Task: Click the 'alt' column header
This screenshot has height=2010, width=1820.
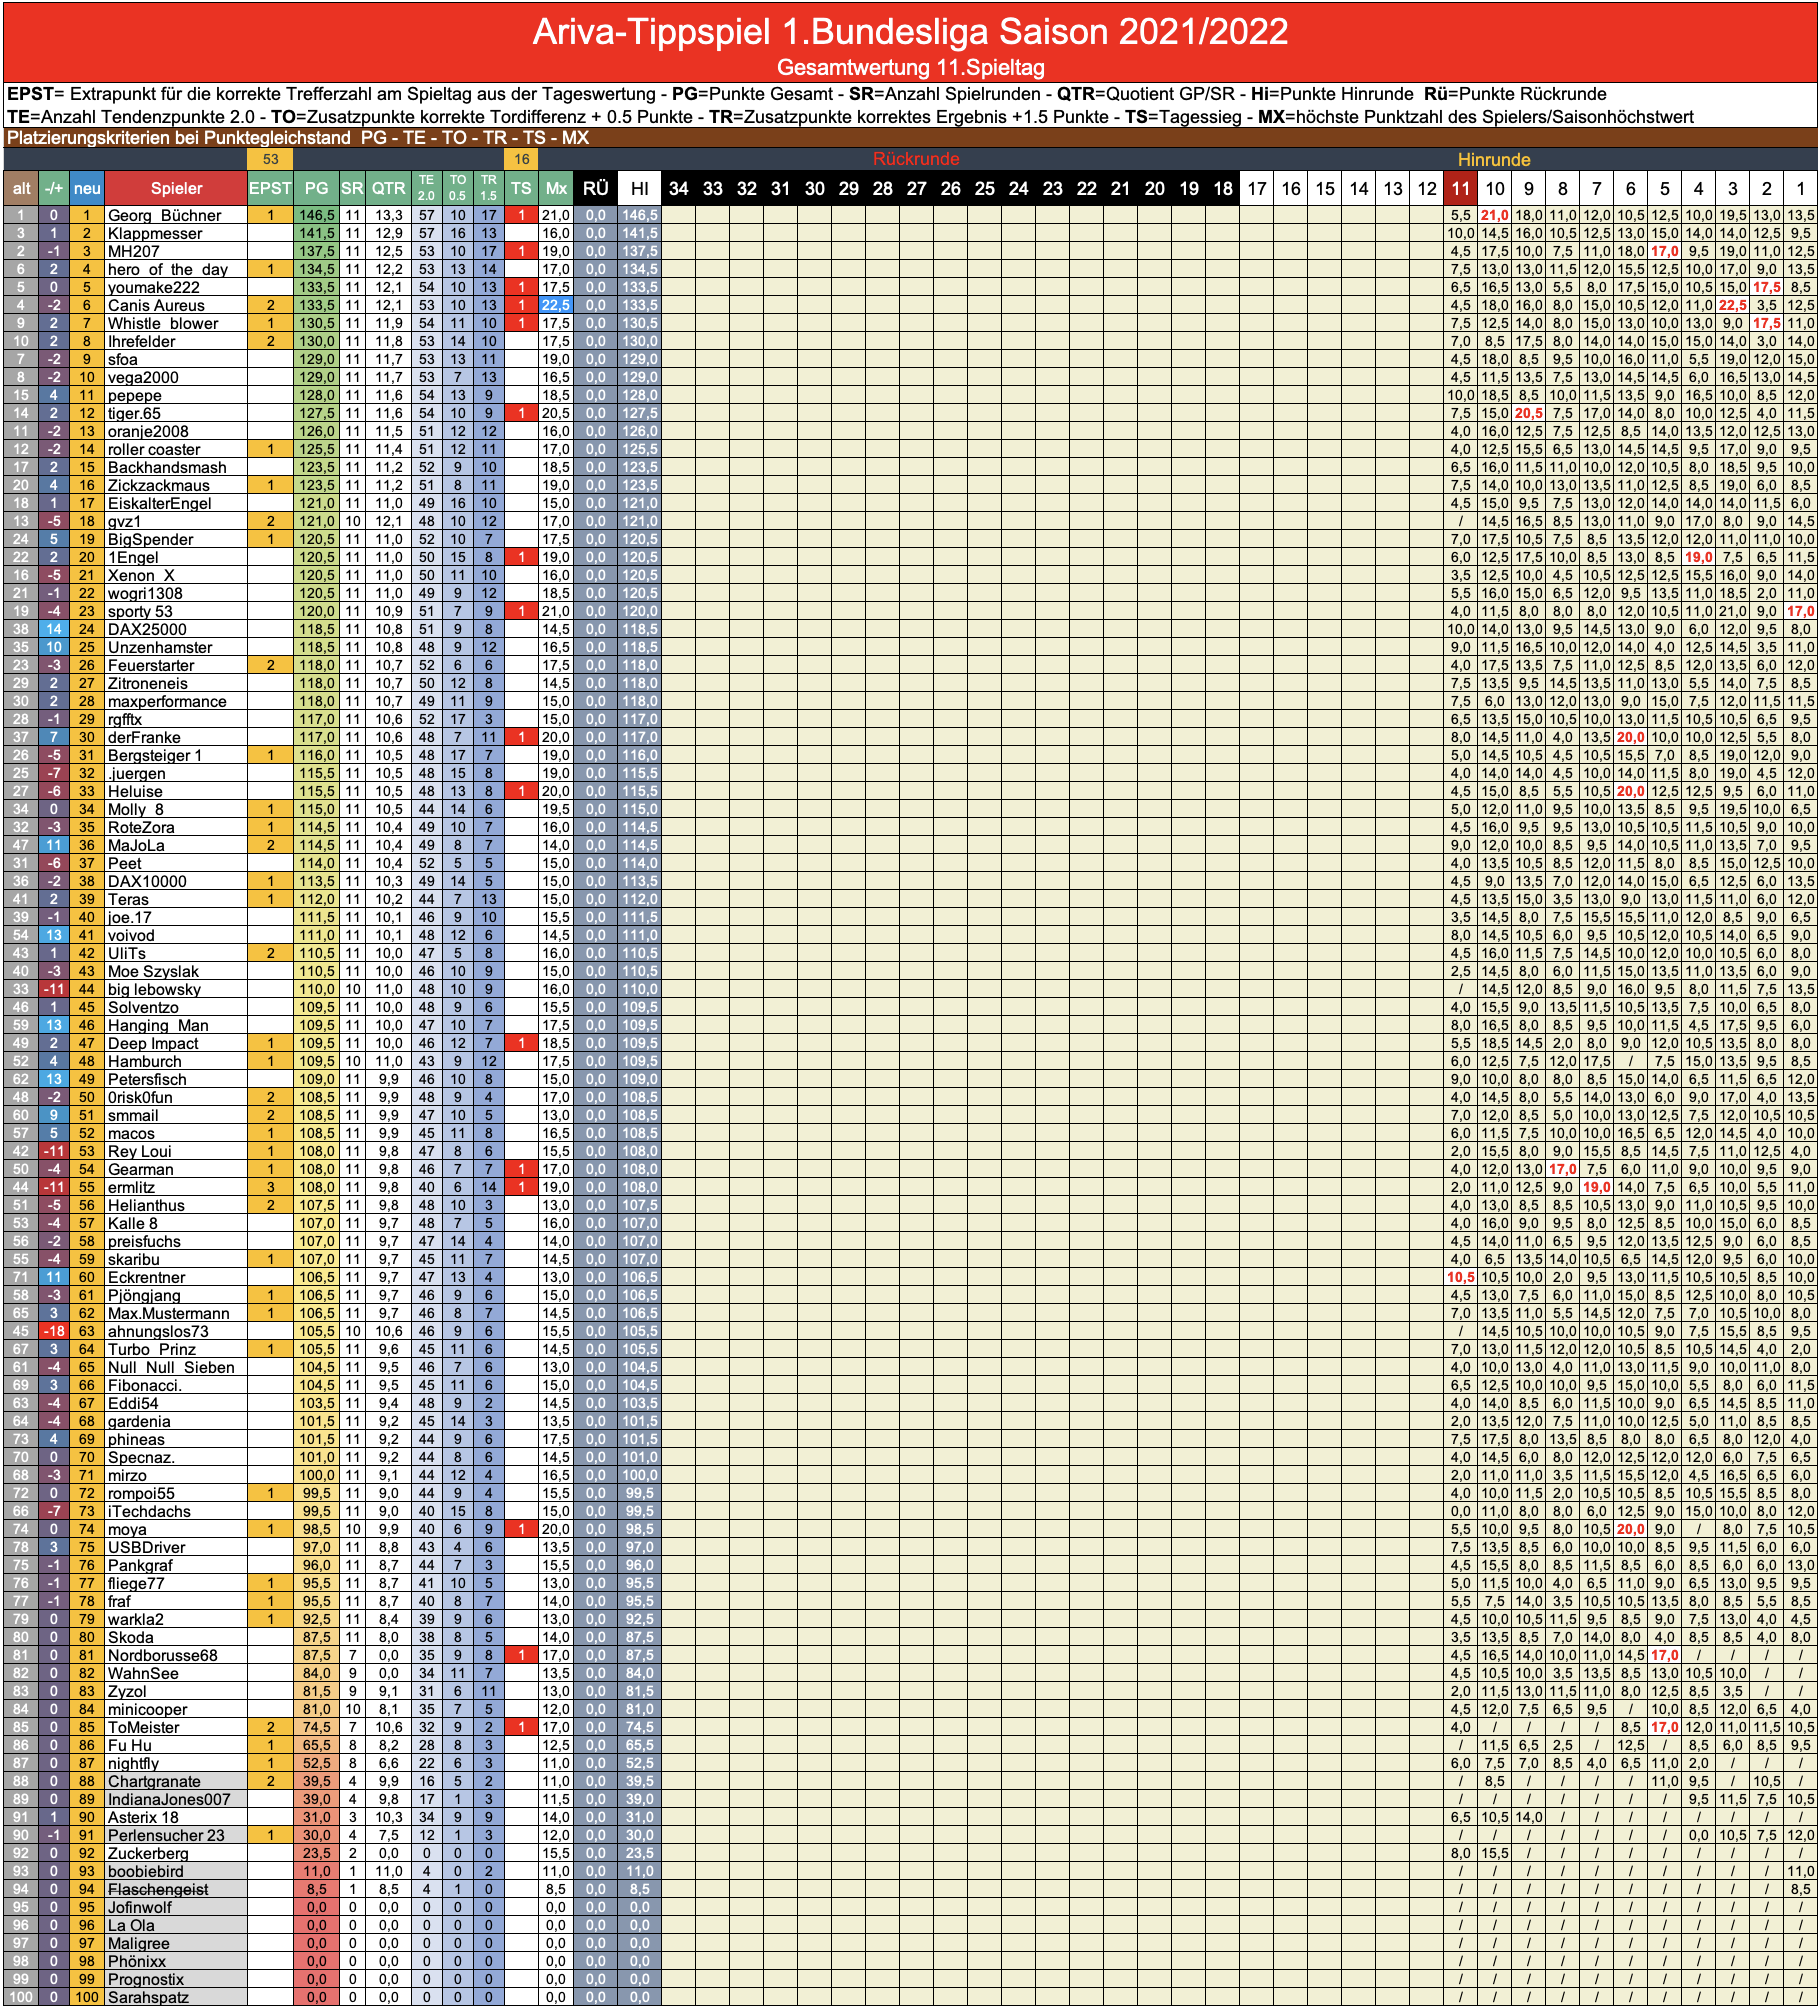Action: [21, 188]
